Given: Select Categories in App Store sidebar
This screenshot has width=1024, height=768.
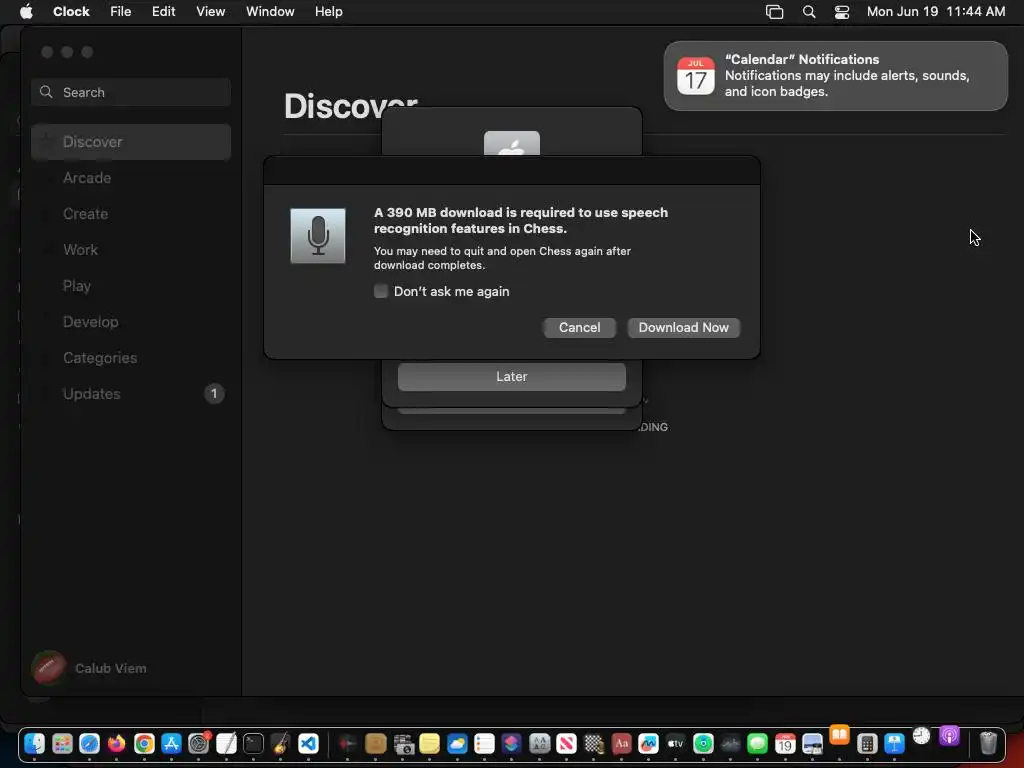Looking at the screenshot, I should (x=131, y=358).
